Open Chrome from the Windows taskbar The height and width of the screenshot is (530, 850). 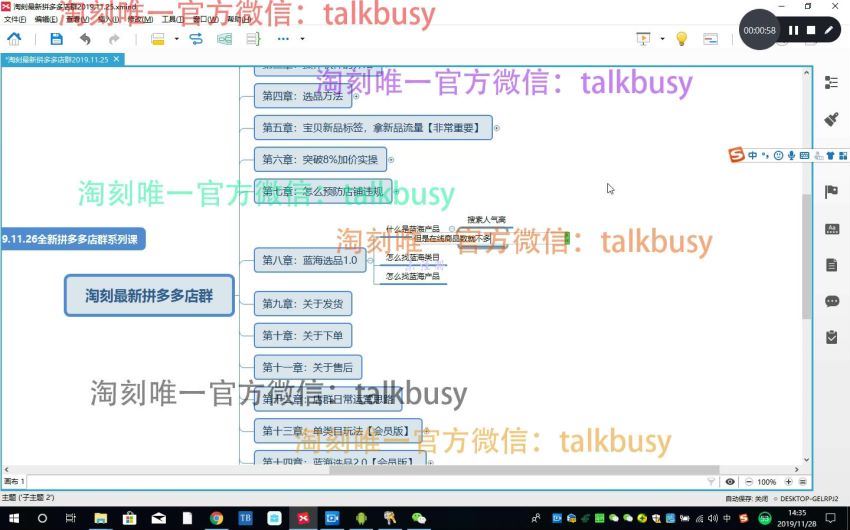click(216, 519)
